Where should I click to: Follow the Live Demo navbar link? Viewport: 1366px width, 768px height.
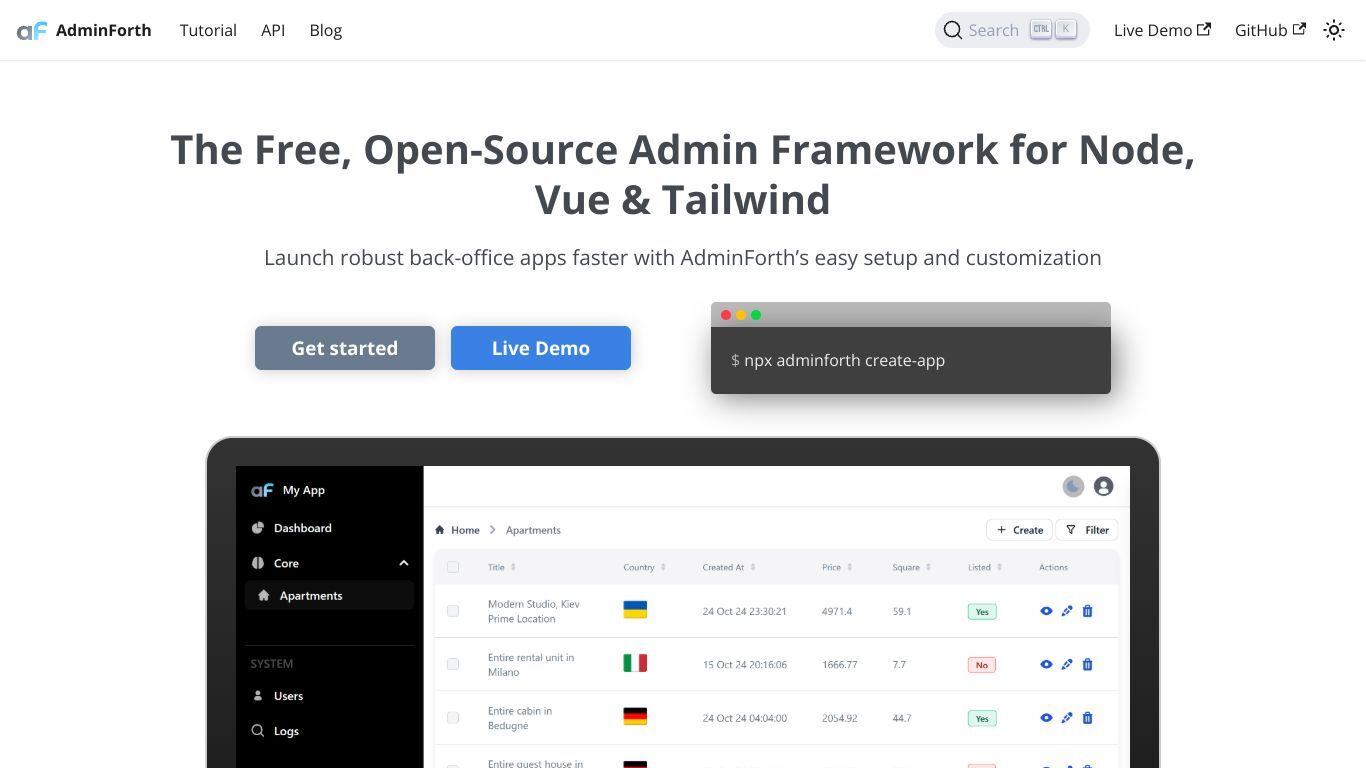(x=1162, y=30)
